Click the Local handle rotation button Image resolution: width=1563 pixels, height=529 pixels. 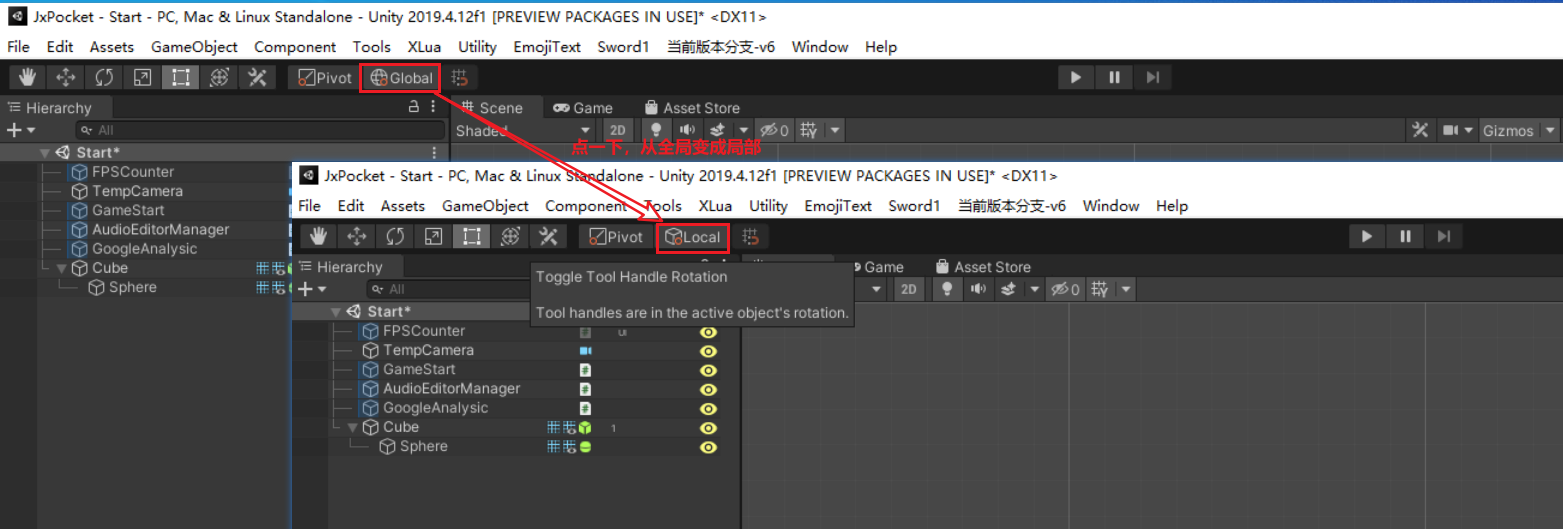pyautogui.click(x=692, y=237)
